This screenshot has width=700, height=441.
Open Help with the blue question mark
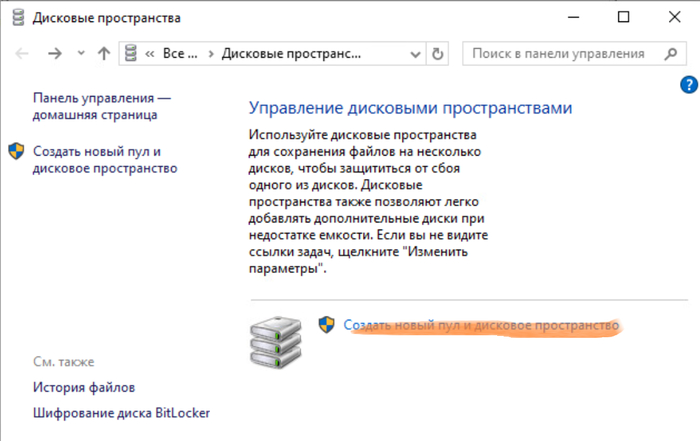[688, 84]
